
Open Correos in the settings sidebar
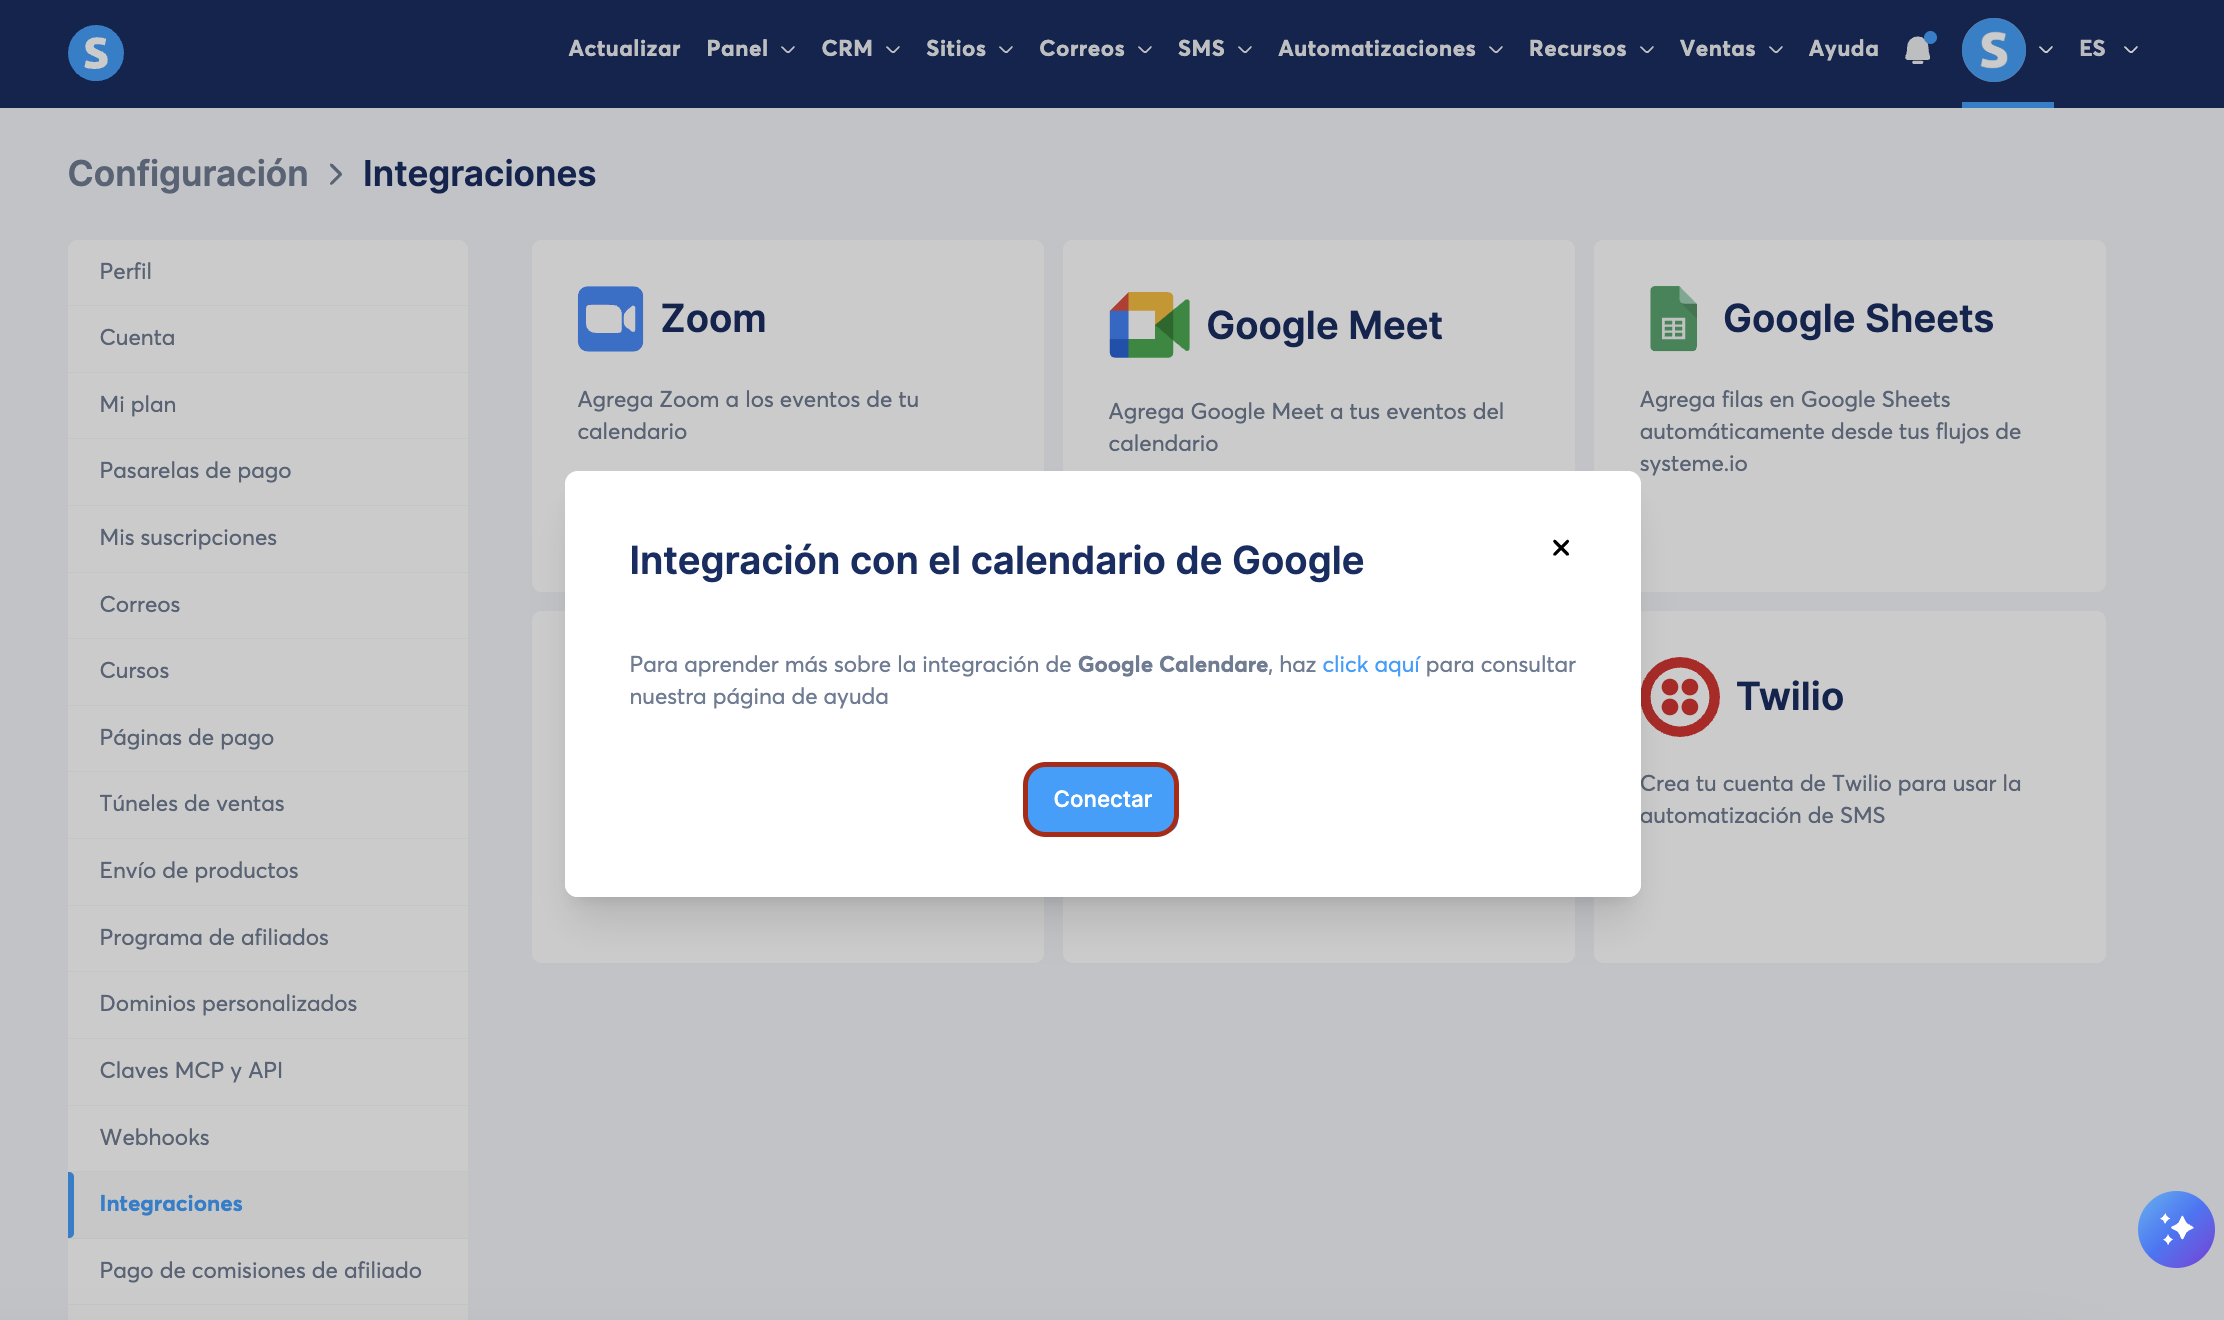tap(268, 605)
